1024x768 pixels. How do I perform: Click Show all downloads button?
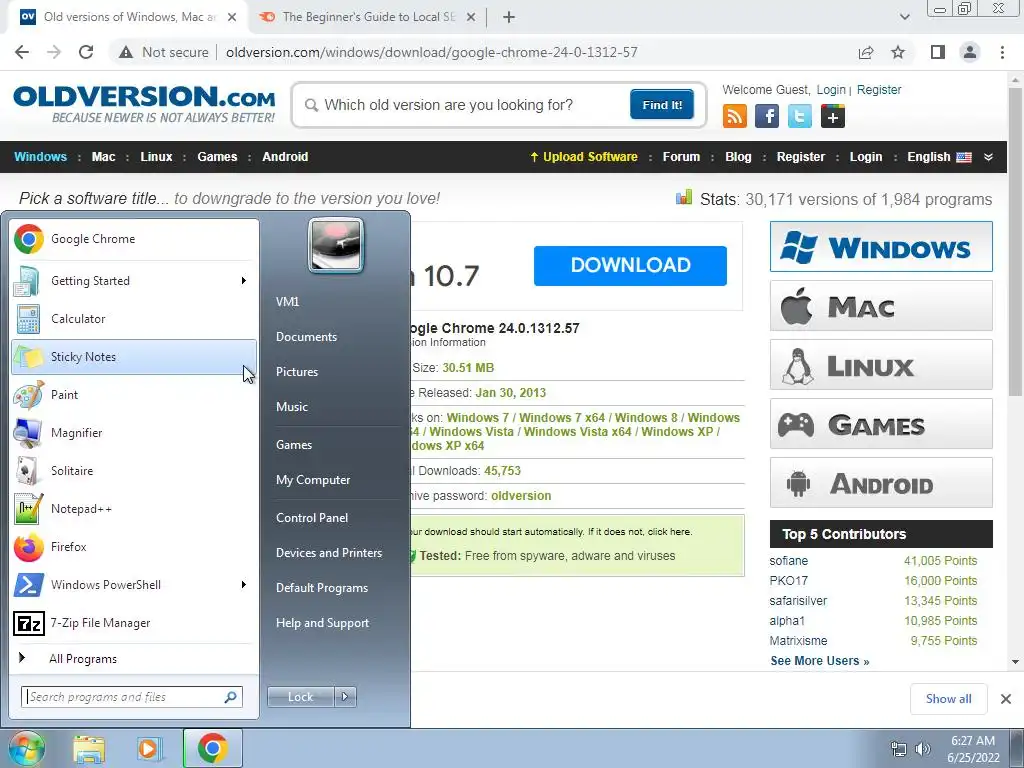(x=948, y=699)
